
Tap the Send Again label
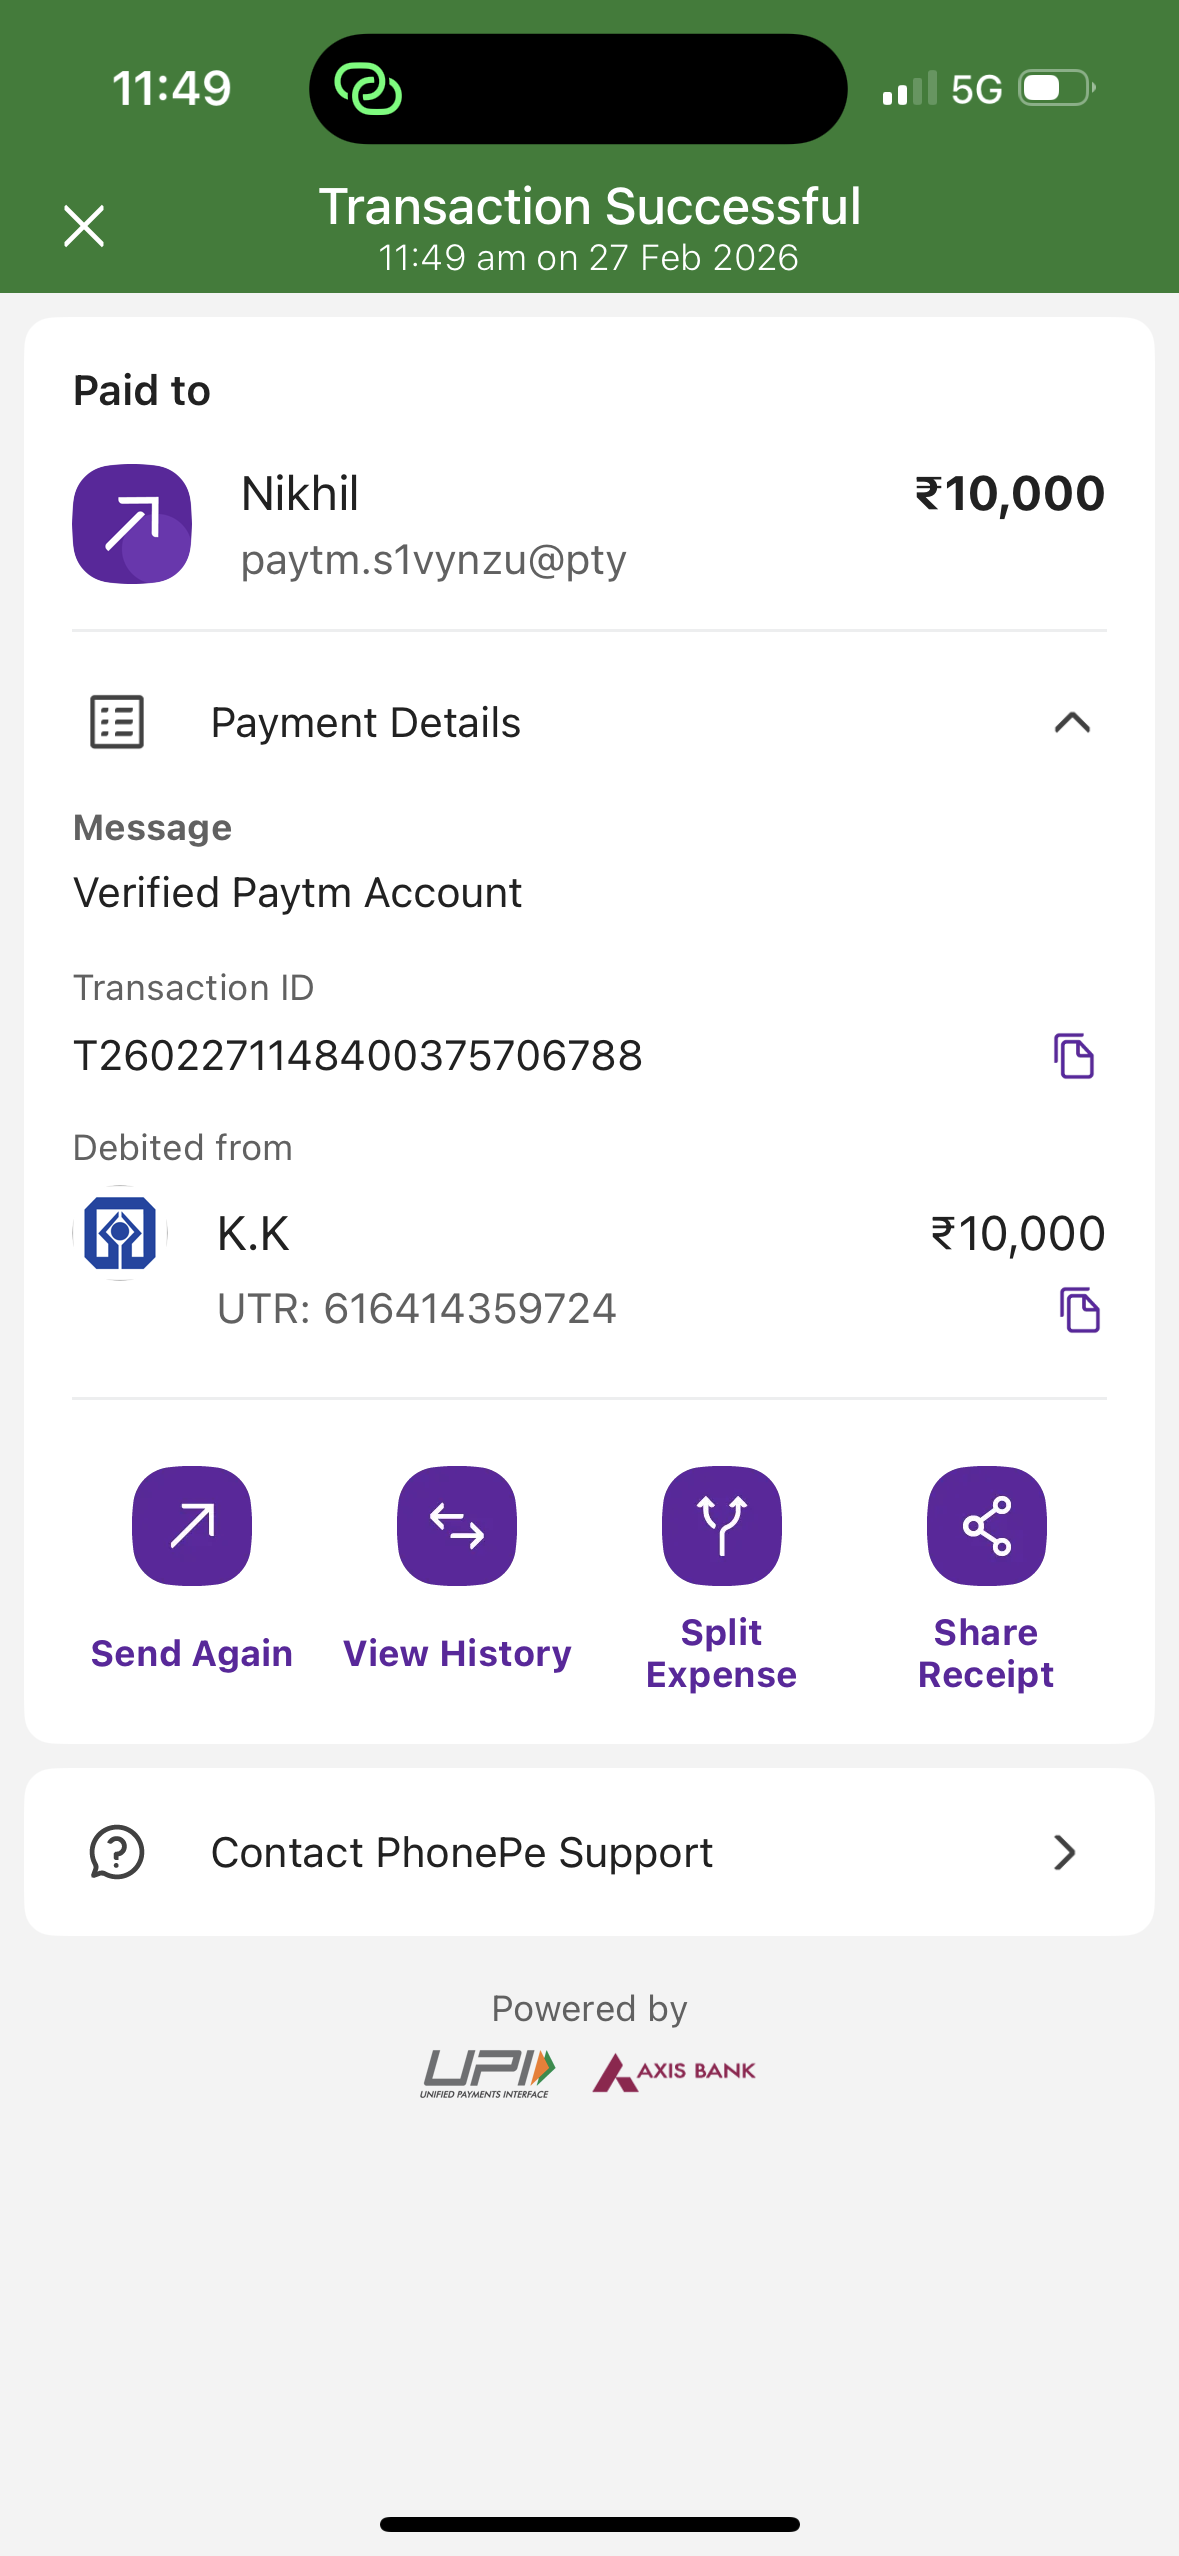click(192, 1654)
